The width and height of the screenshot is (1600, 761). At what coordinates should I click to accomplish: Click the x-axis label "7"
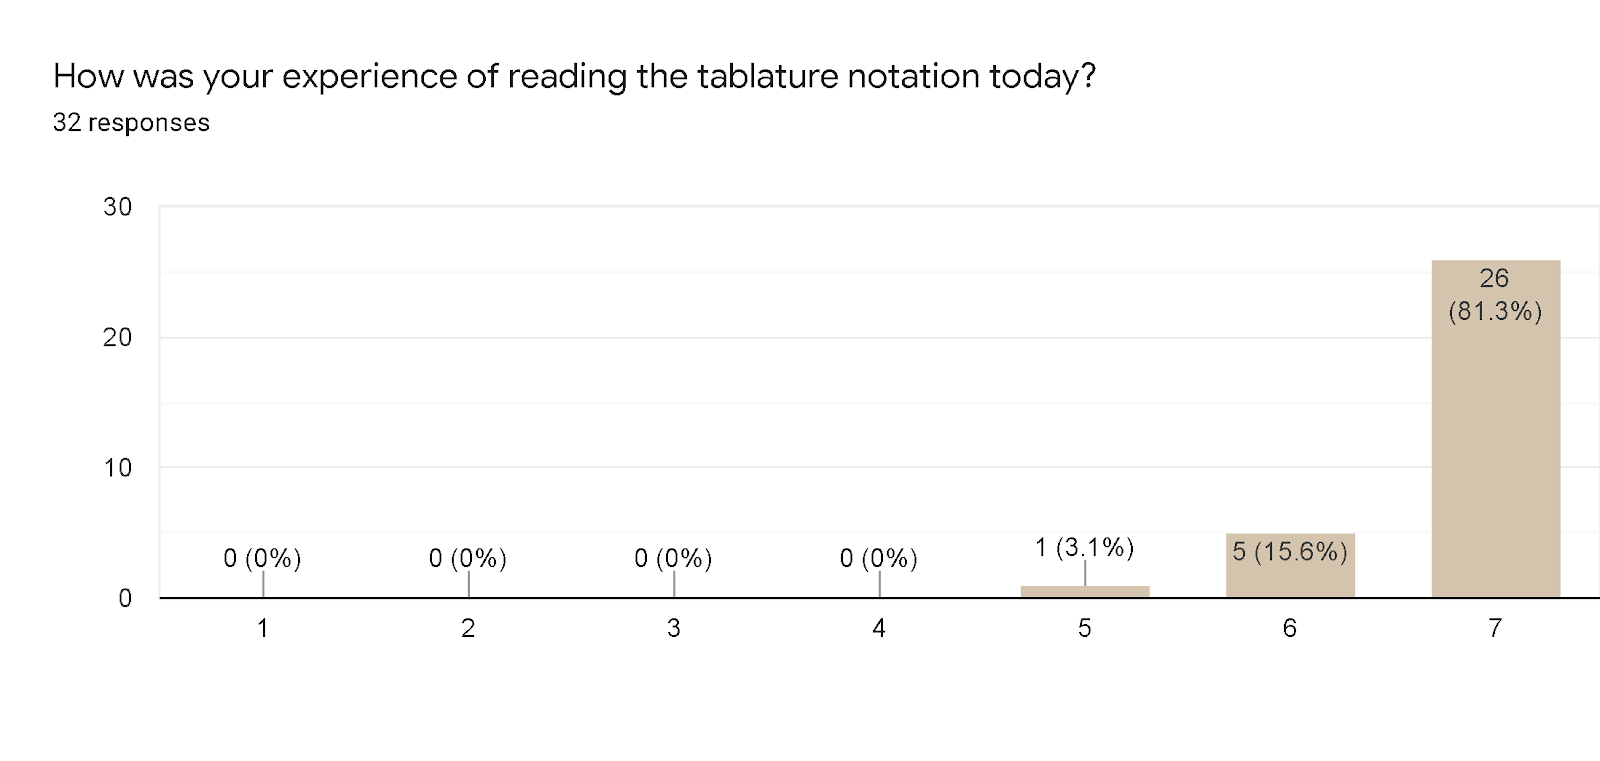(x=1495, y=628)
